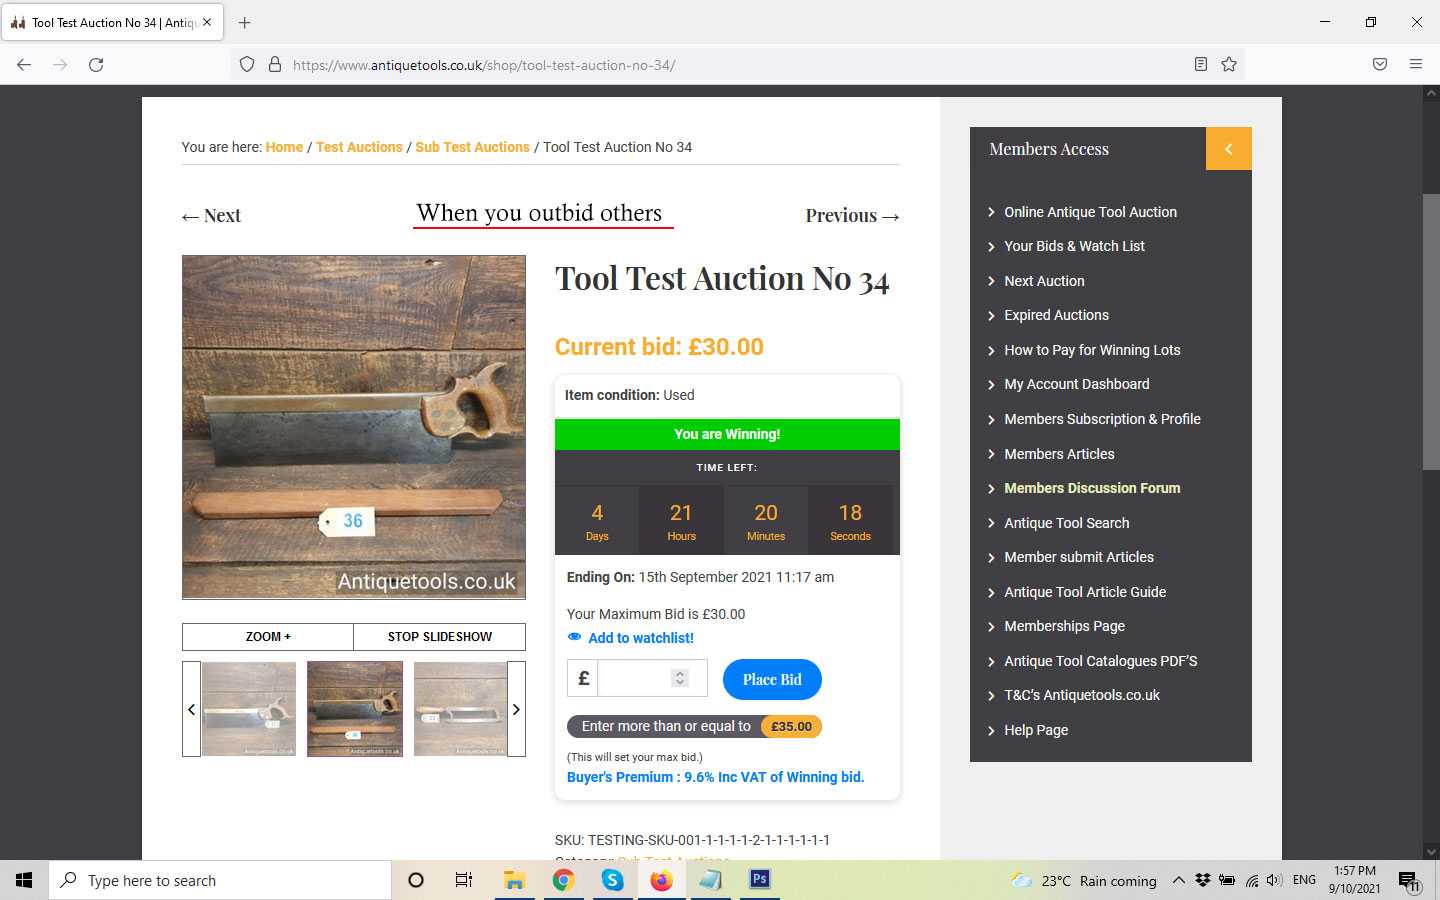Add this auction to watchlist
Screen dimensions: 1440x900
click(x=640, y=638)
